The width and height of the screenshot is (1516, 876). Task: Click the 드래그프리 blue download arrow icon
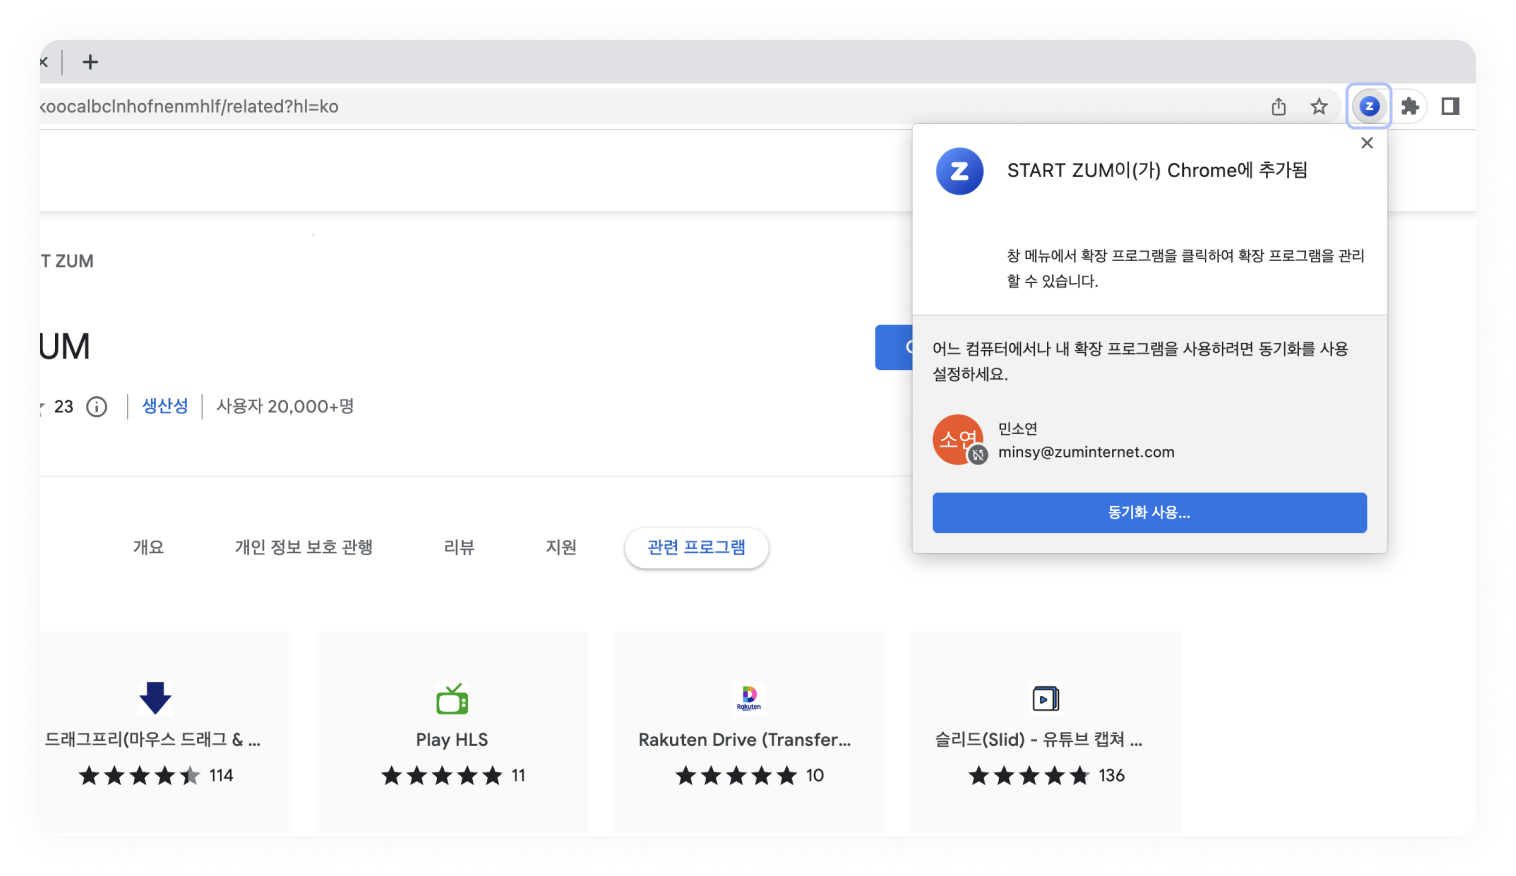coord(155,698)
